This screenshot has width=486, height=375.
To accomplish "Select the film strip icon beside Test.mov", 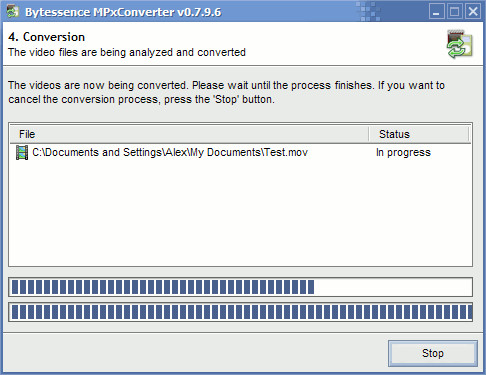I will (x=22, y=153).
